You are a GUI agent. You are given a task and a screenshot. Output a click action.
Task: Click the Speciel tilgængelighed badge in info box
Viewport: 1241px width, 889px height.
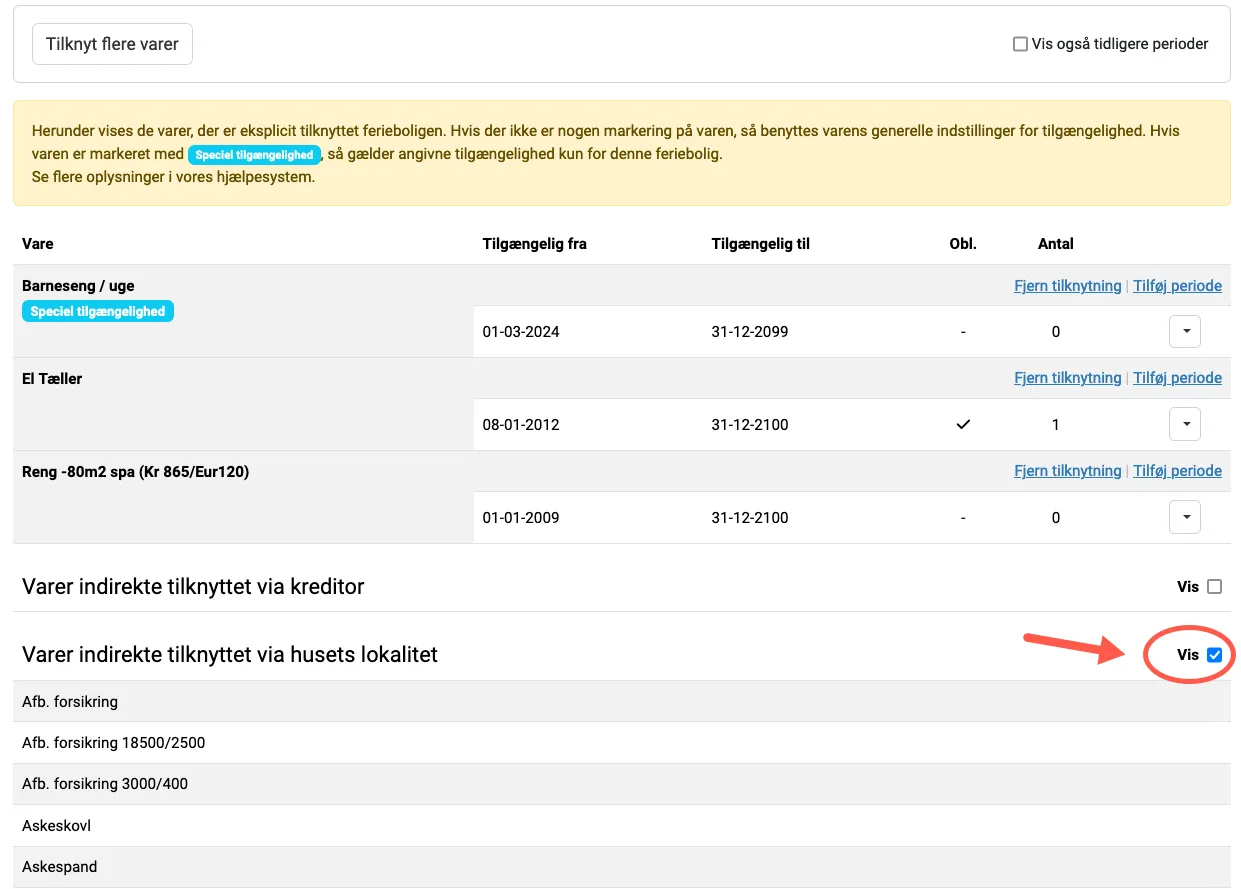[255, 155]
